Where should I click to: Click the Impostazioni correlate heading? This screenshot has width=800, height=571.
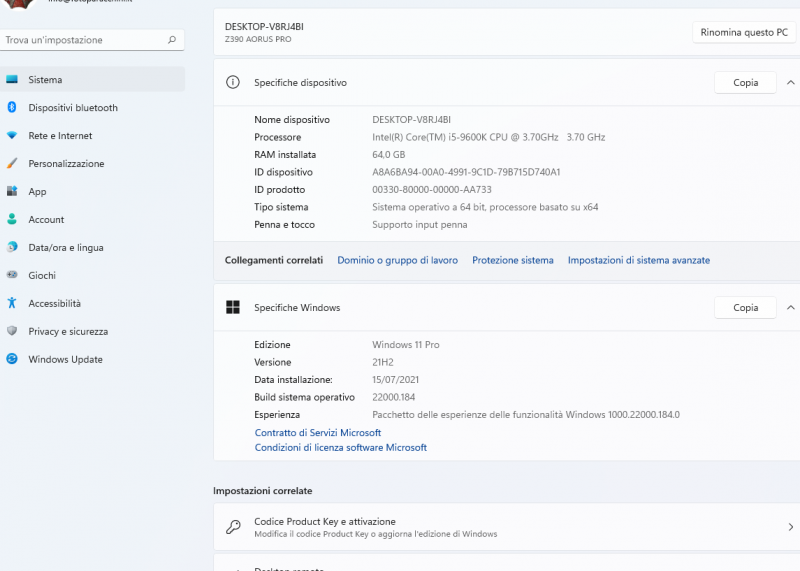pyautogui.click(x=263, y=491)
